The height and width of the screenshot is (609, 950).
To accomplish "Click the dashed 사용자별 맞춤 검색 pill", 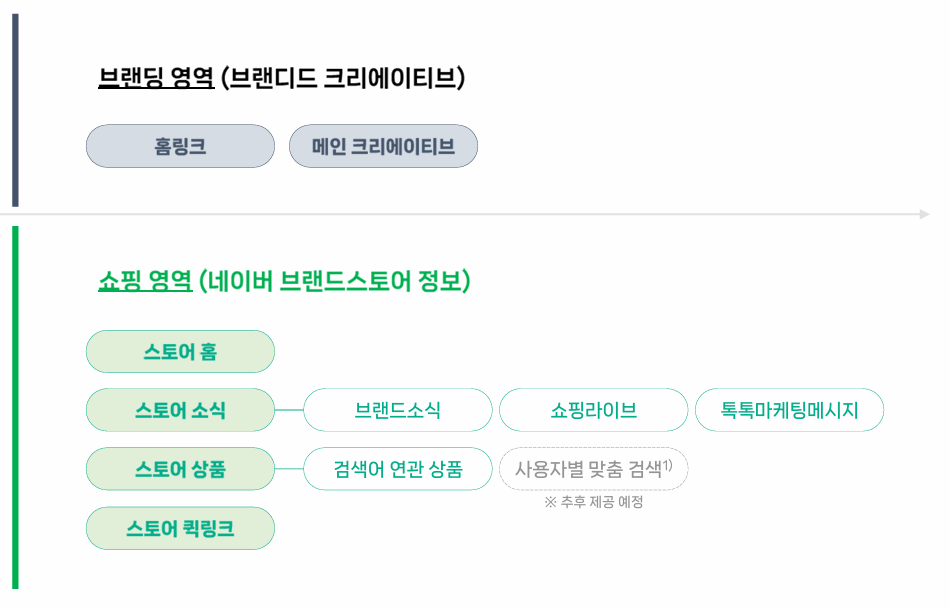I will 593,469.
